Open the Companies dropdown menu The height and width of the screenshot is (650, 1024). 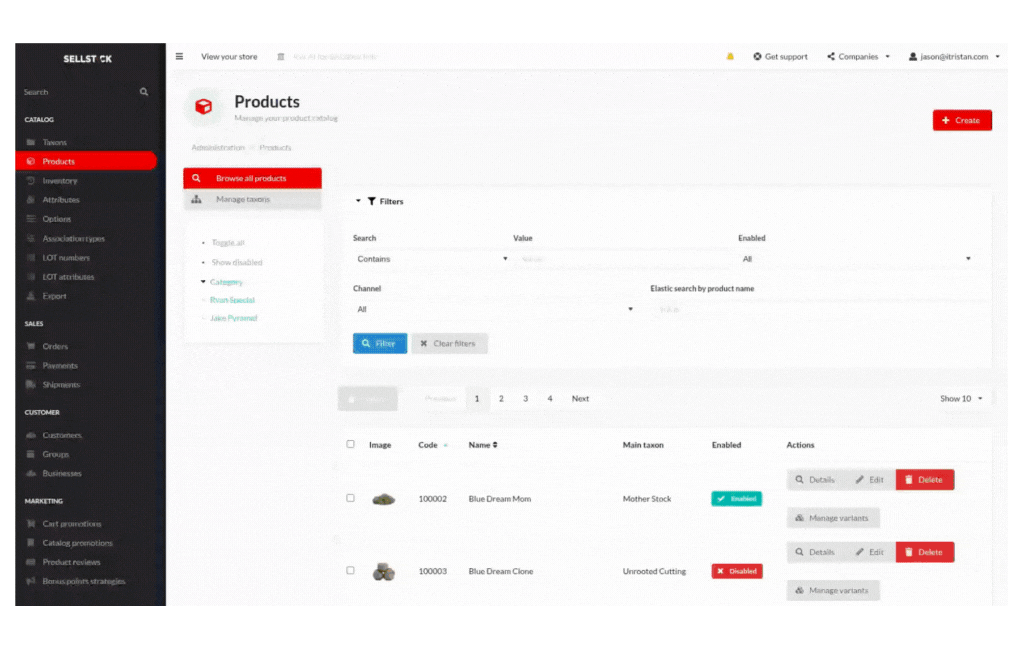click(858, 57)
